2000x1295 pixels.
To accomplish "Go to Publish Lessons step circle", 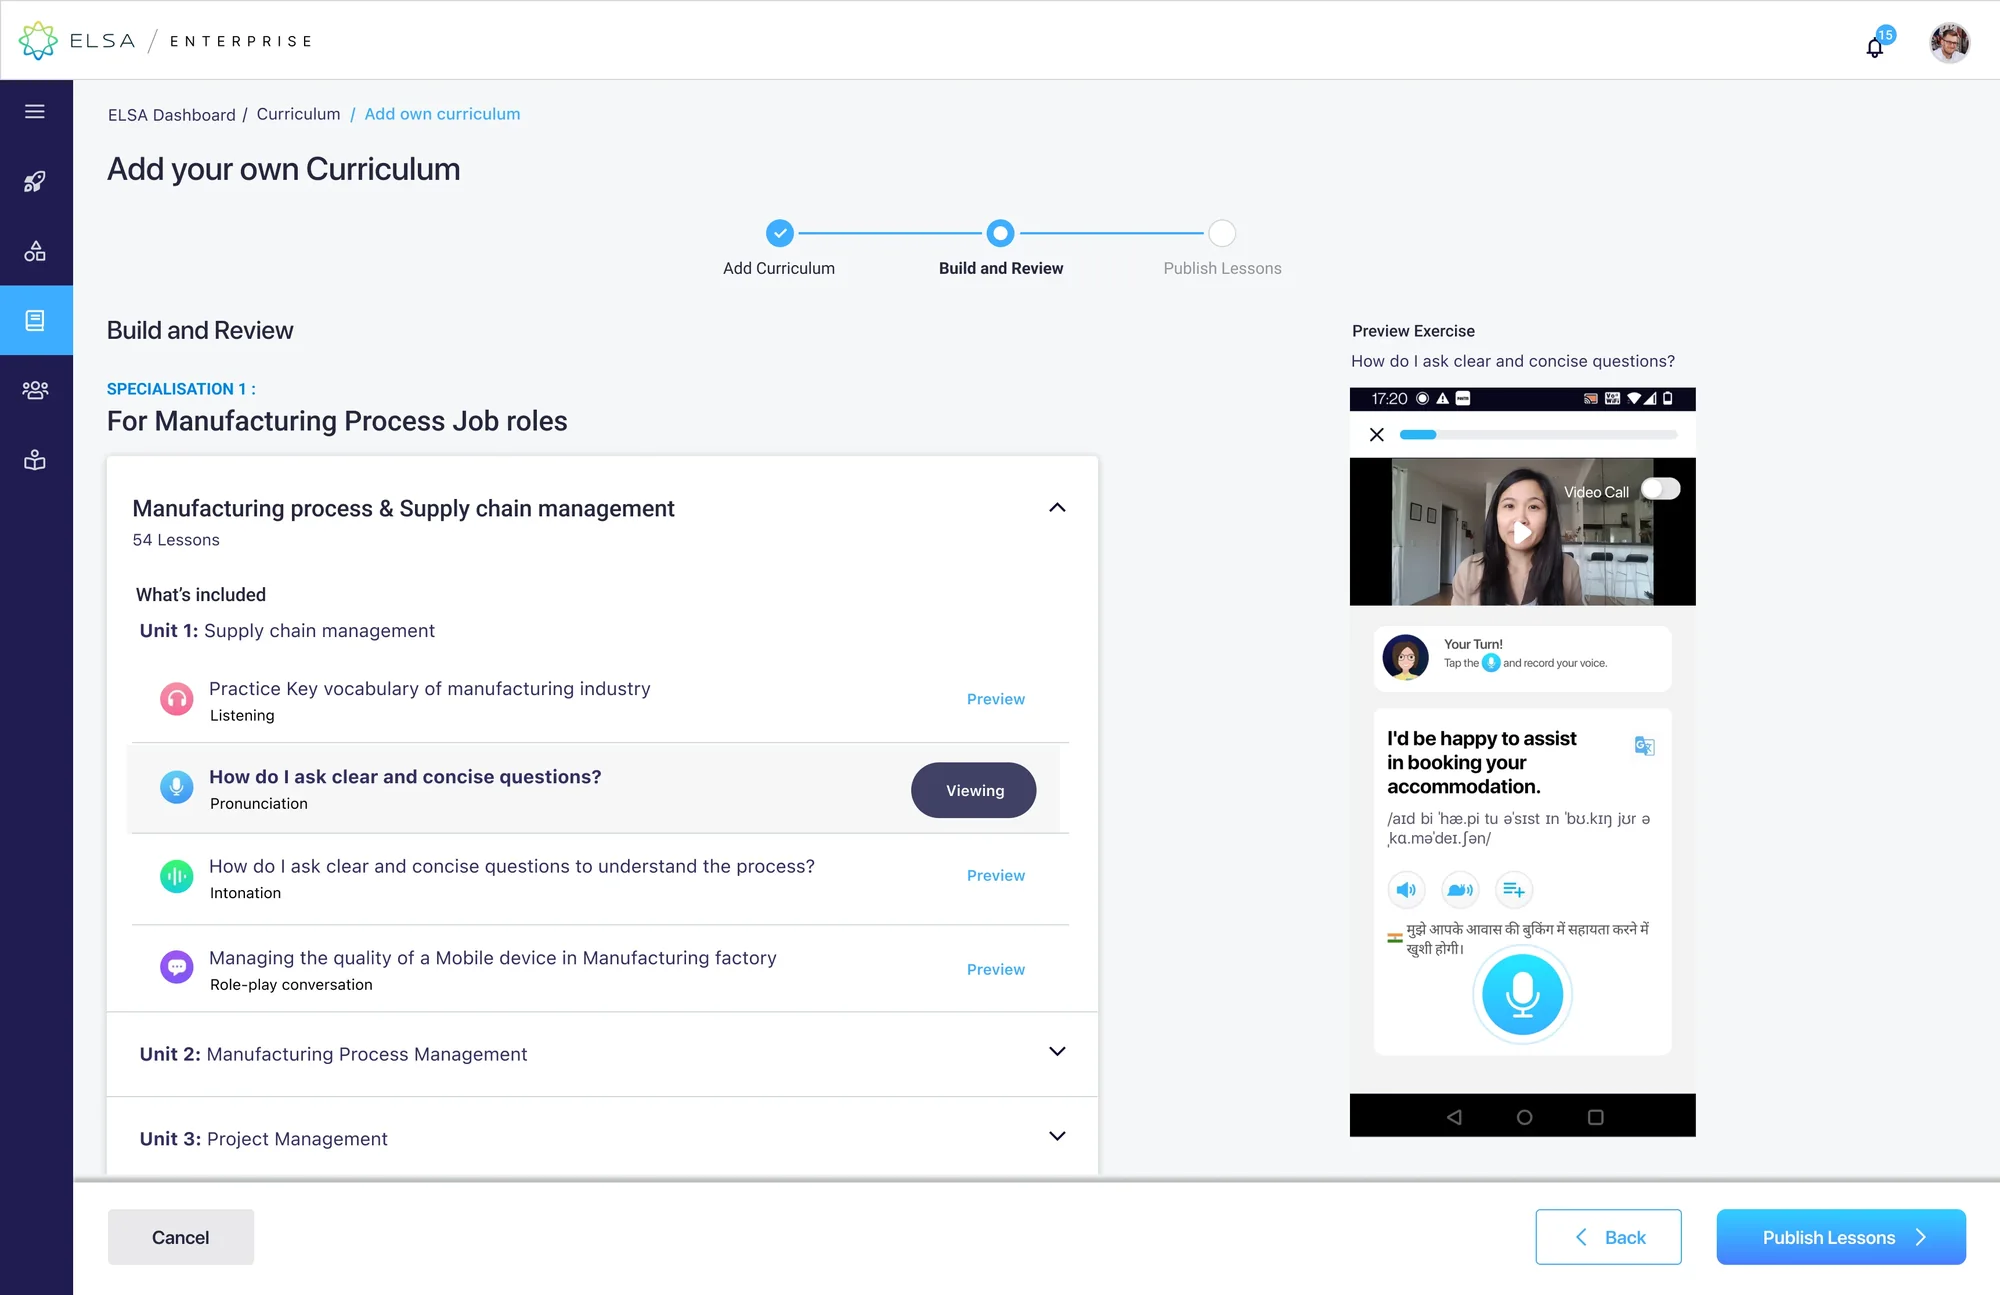I will tap(1222, 233).
